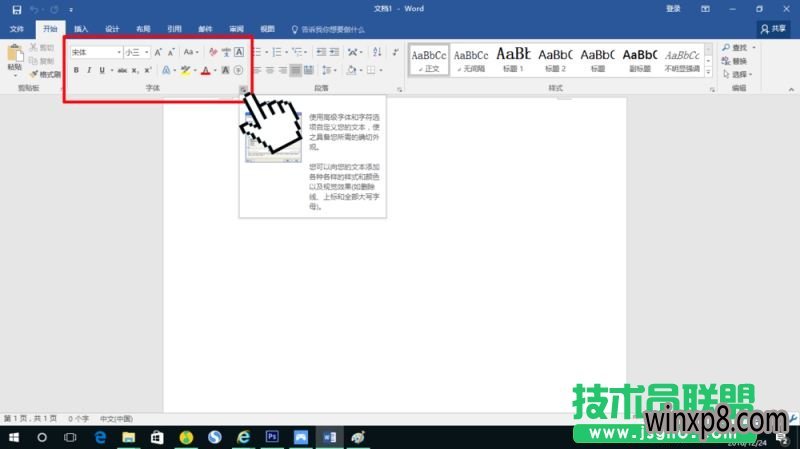800x449 pixels.
Task: Switch to the 引用 (References) tab
Action: tap(174, 29)
